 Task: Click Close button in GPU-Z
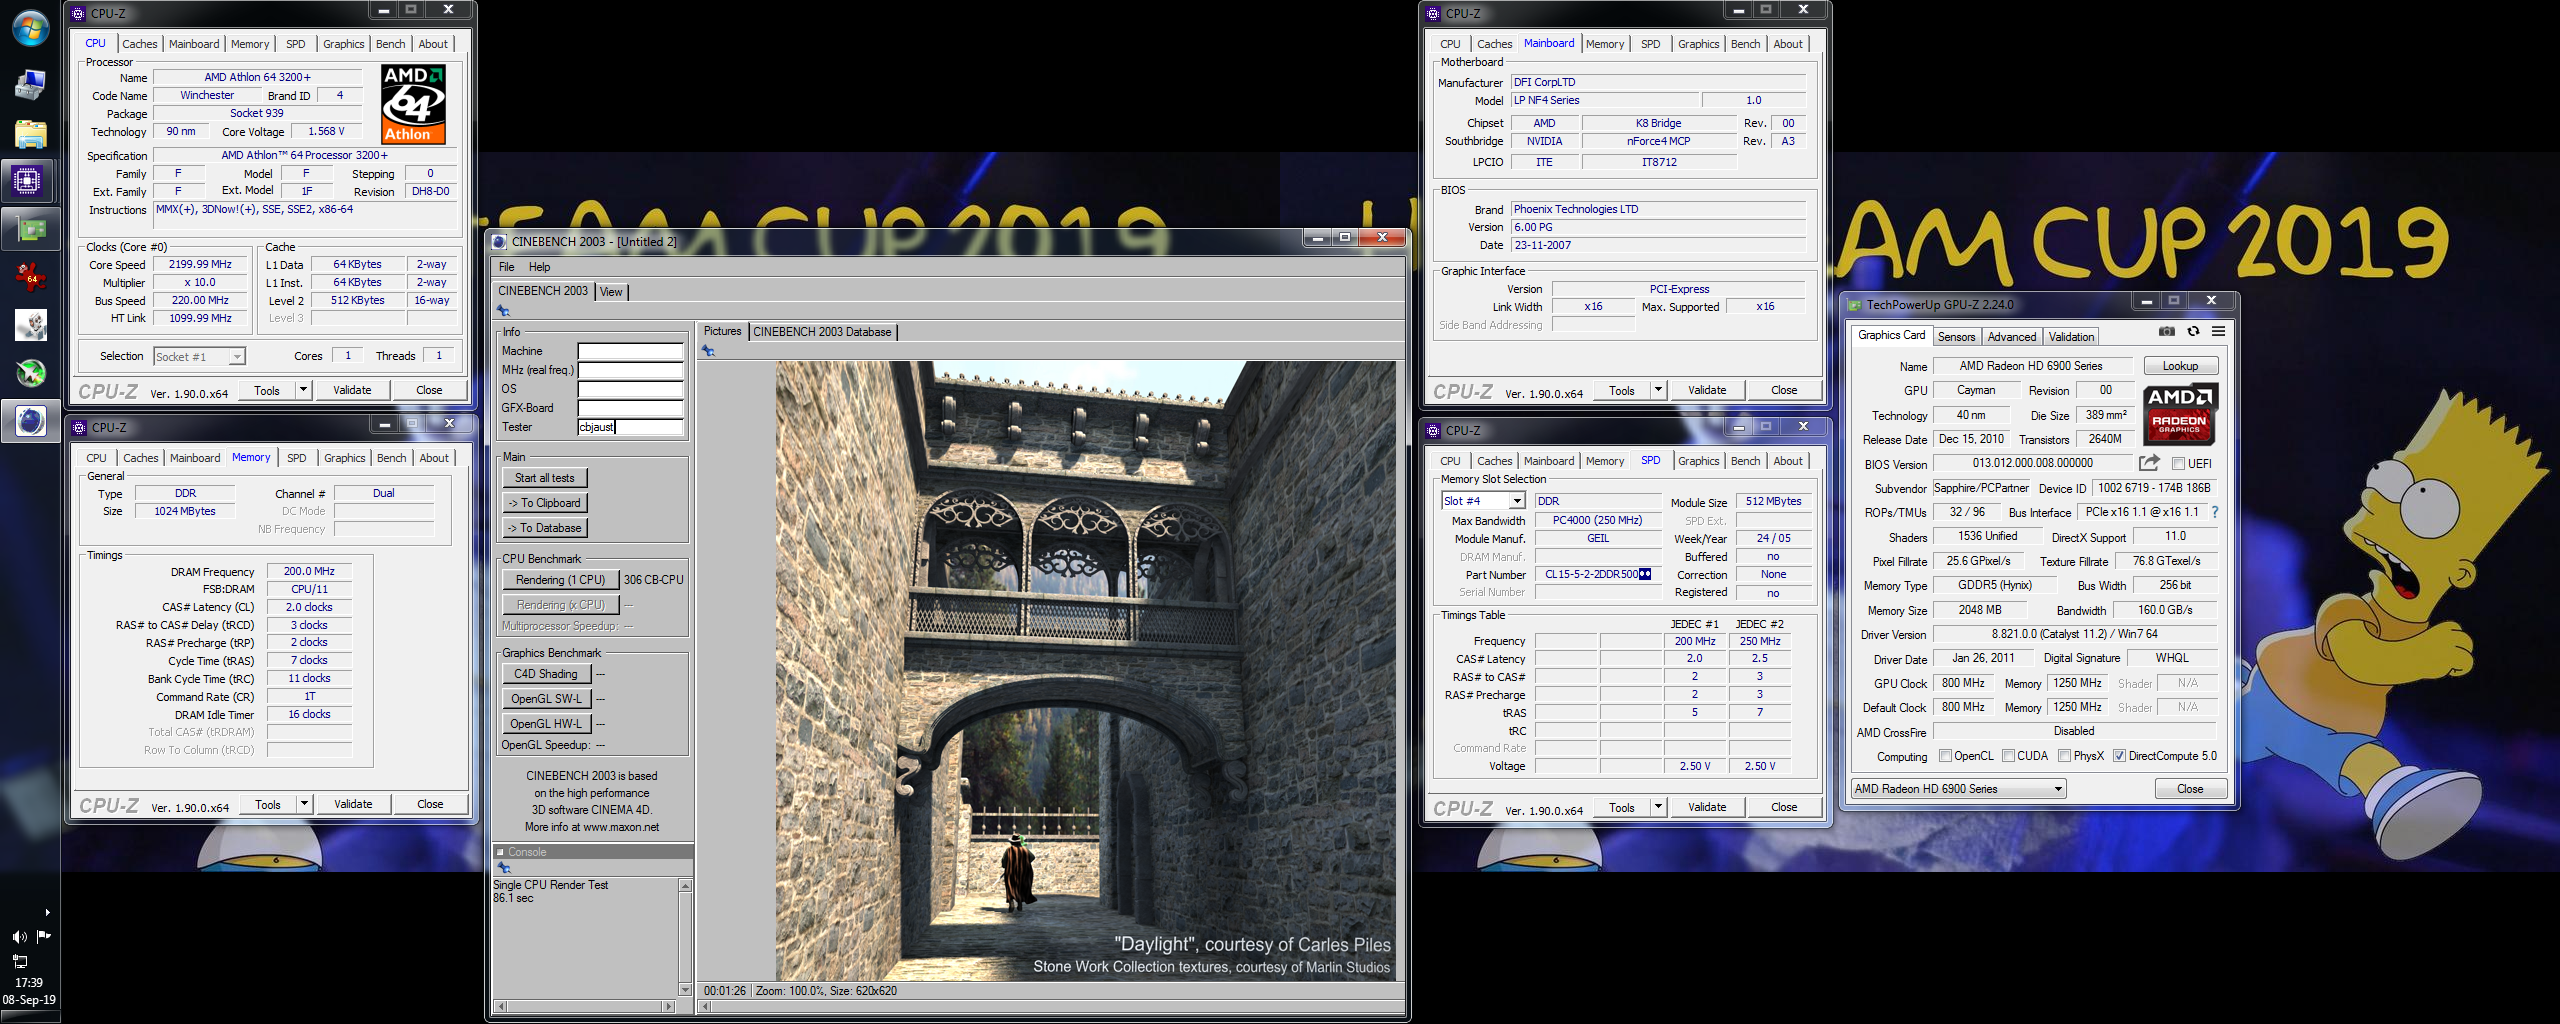coord(2190,789)
